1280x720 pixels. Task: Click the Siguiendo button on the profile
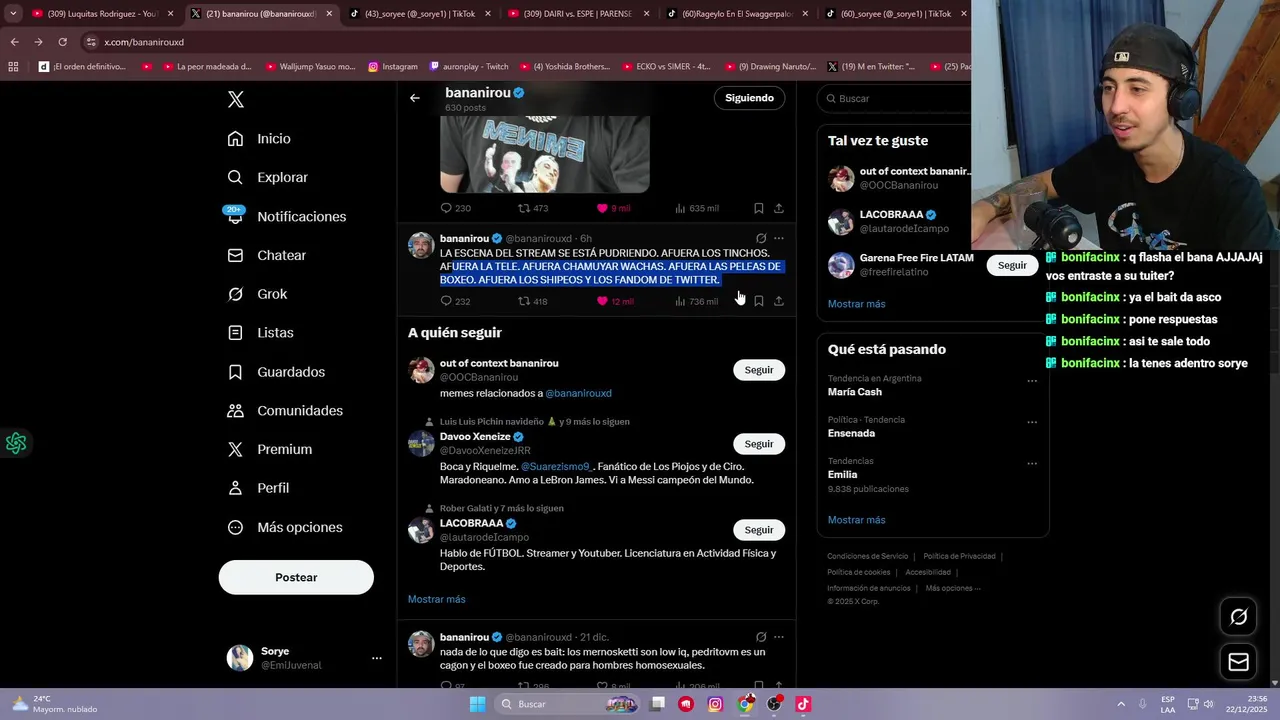[x=749, y=98]
